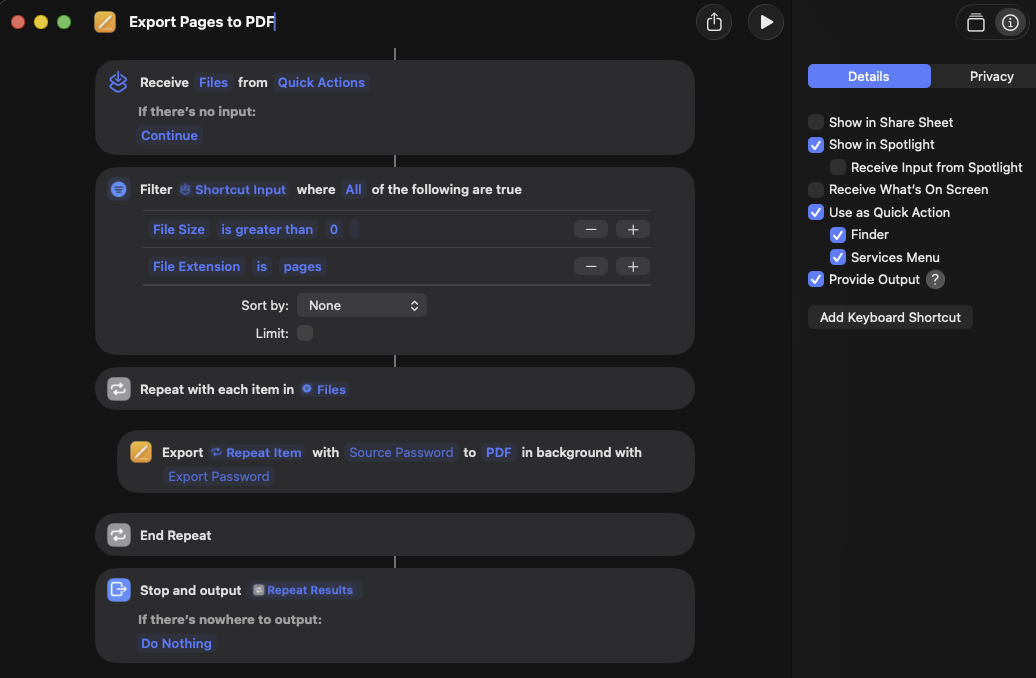This screenshot has height=678, width=1036.
Task: Click the Repeat Item variable token
Action: click(256, 452)
